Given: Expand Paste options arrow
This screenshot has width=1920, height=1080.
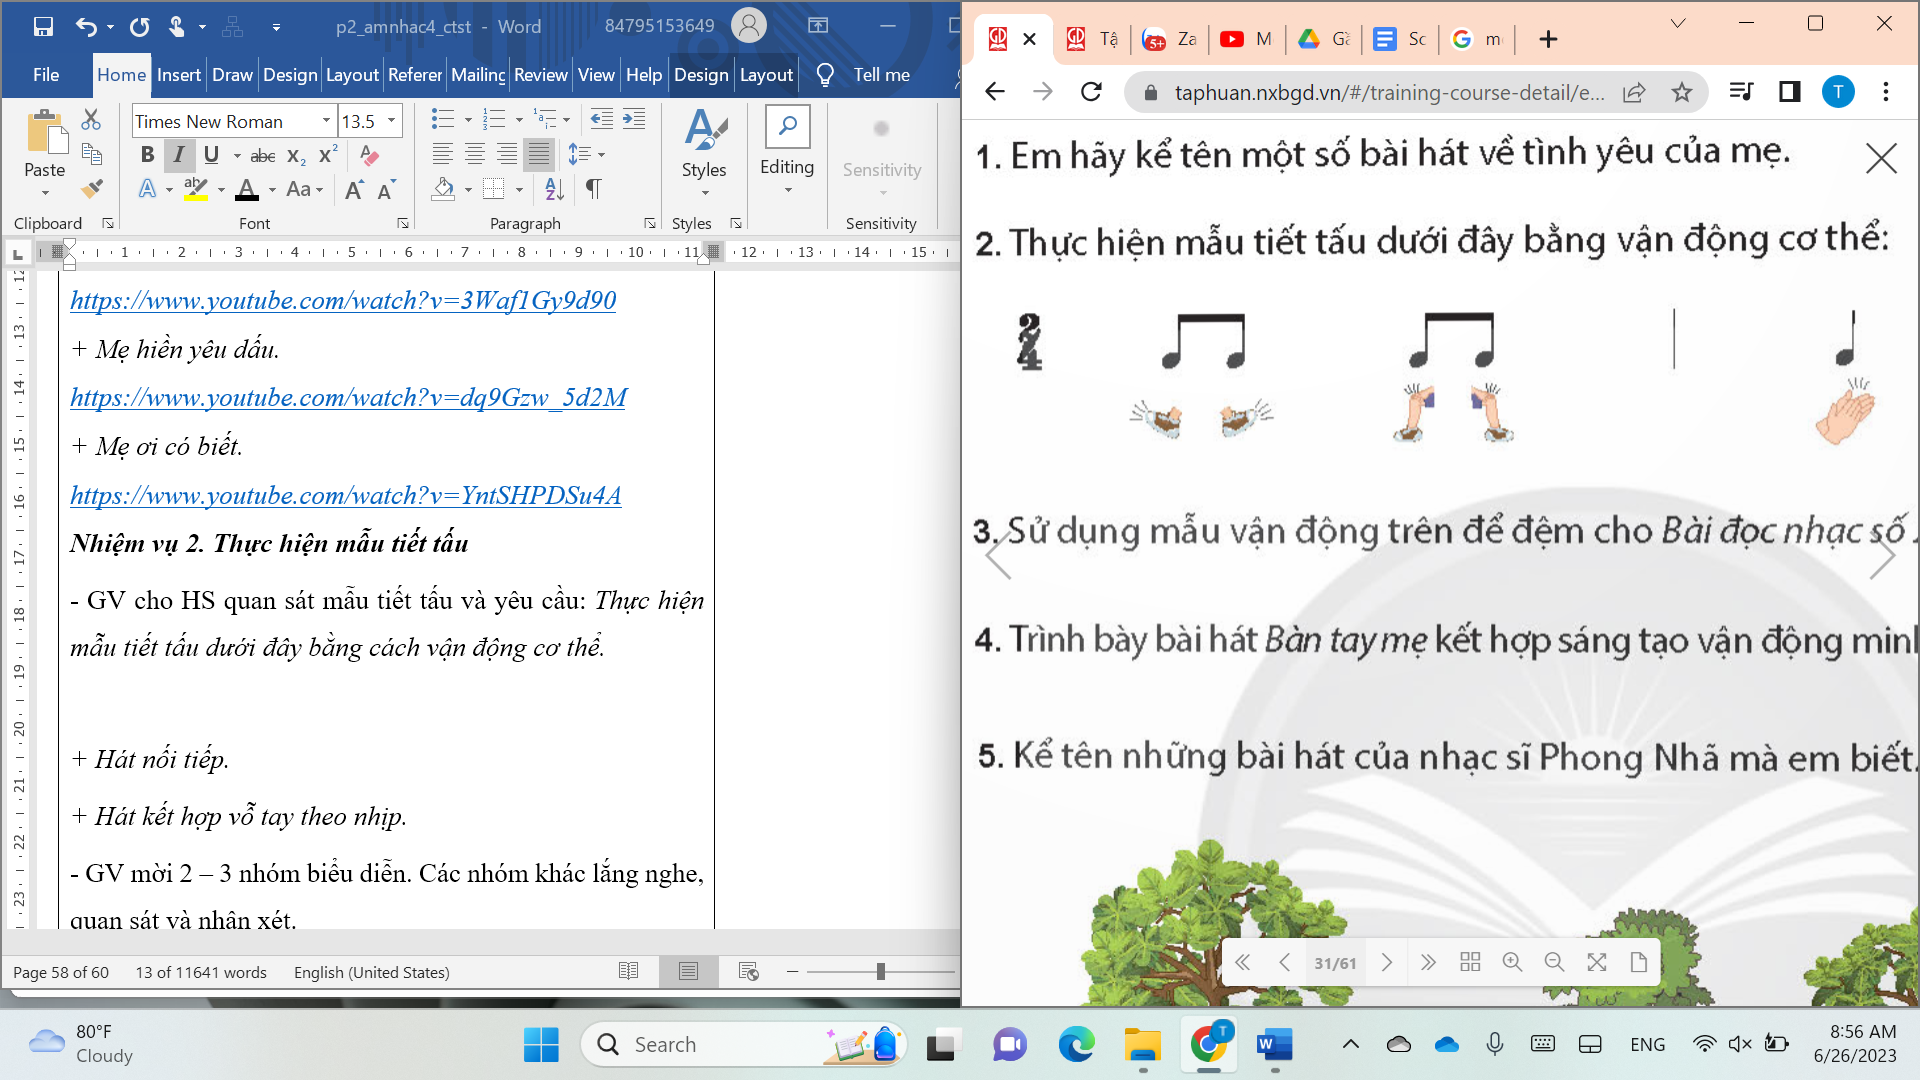Looking at the screenshot, I should click(45, 192).
